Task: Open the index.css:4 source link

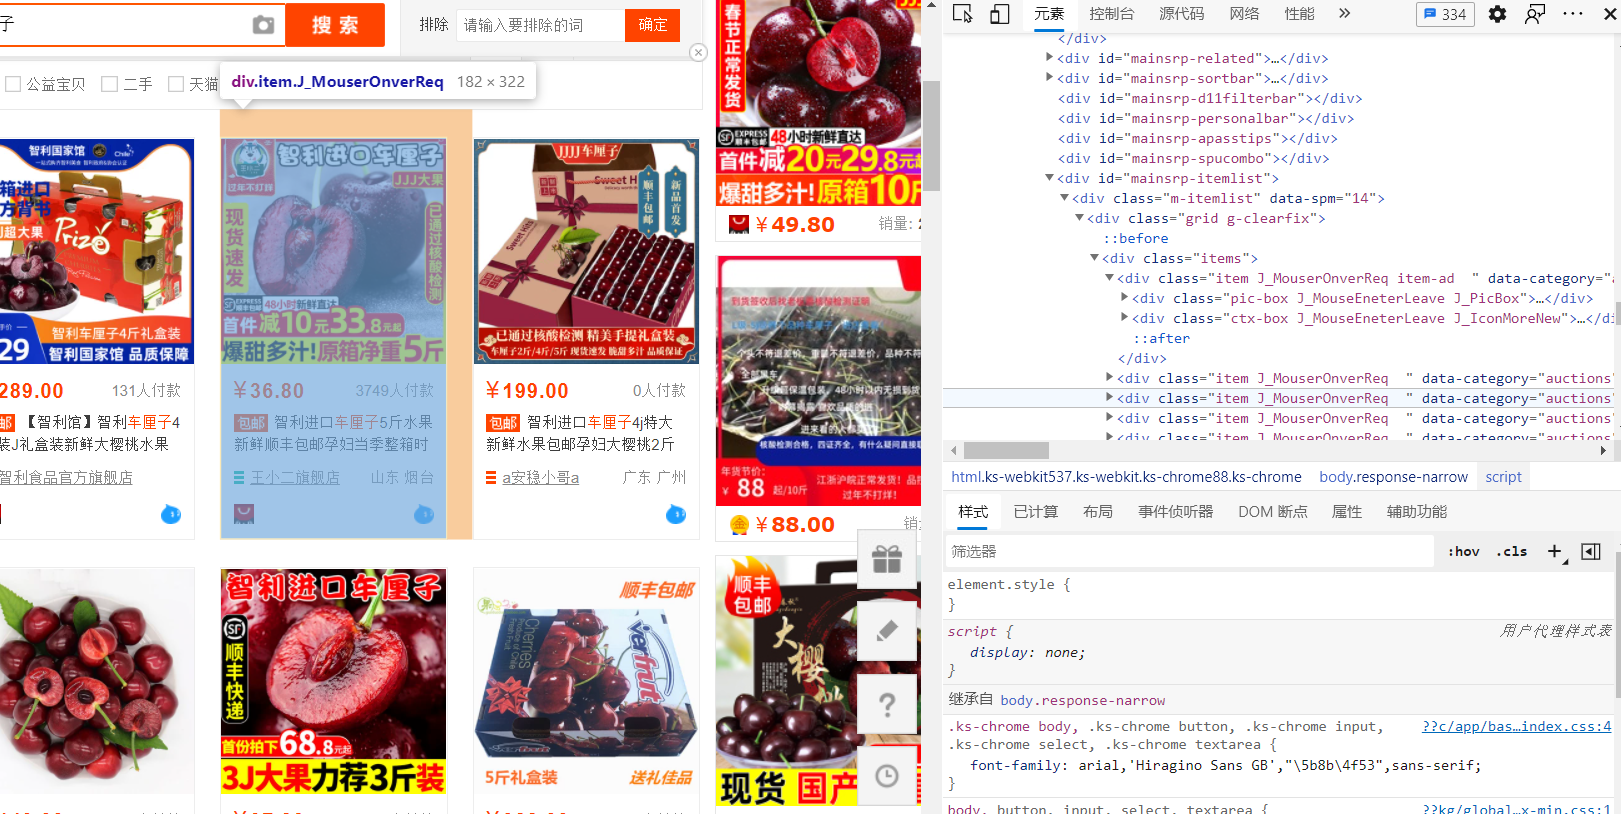Action: point(1516,726)
